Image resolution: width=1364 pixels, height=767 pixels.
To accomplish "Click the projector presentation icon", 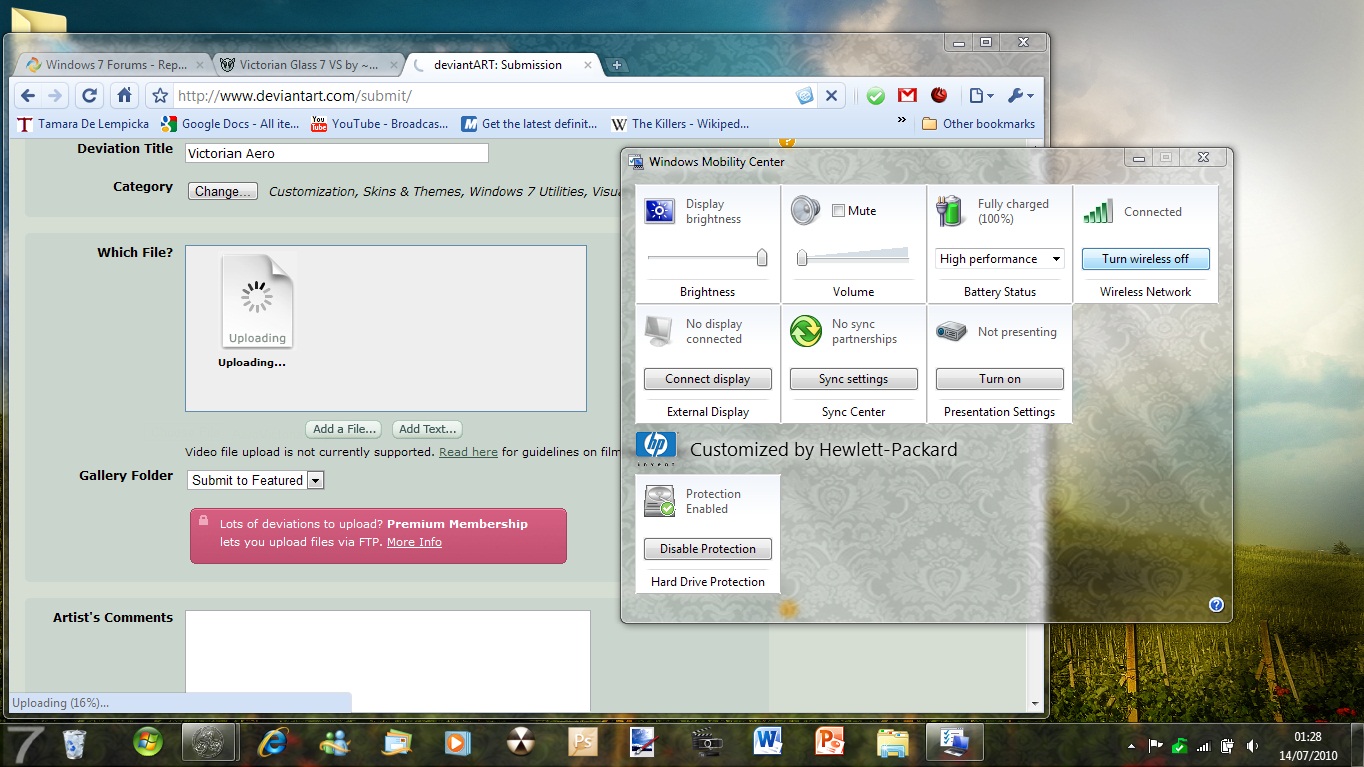I will coord(952,331).
